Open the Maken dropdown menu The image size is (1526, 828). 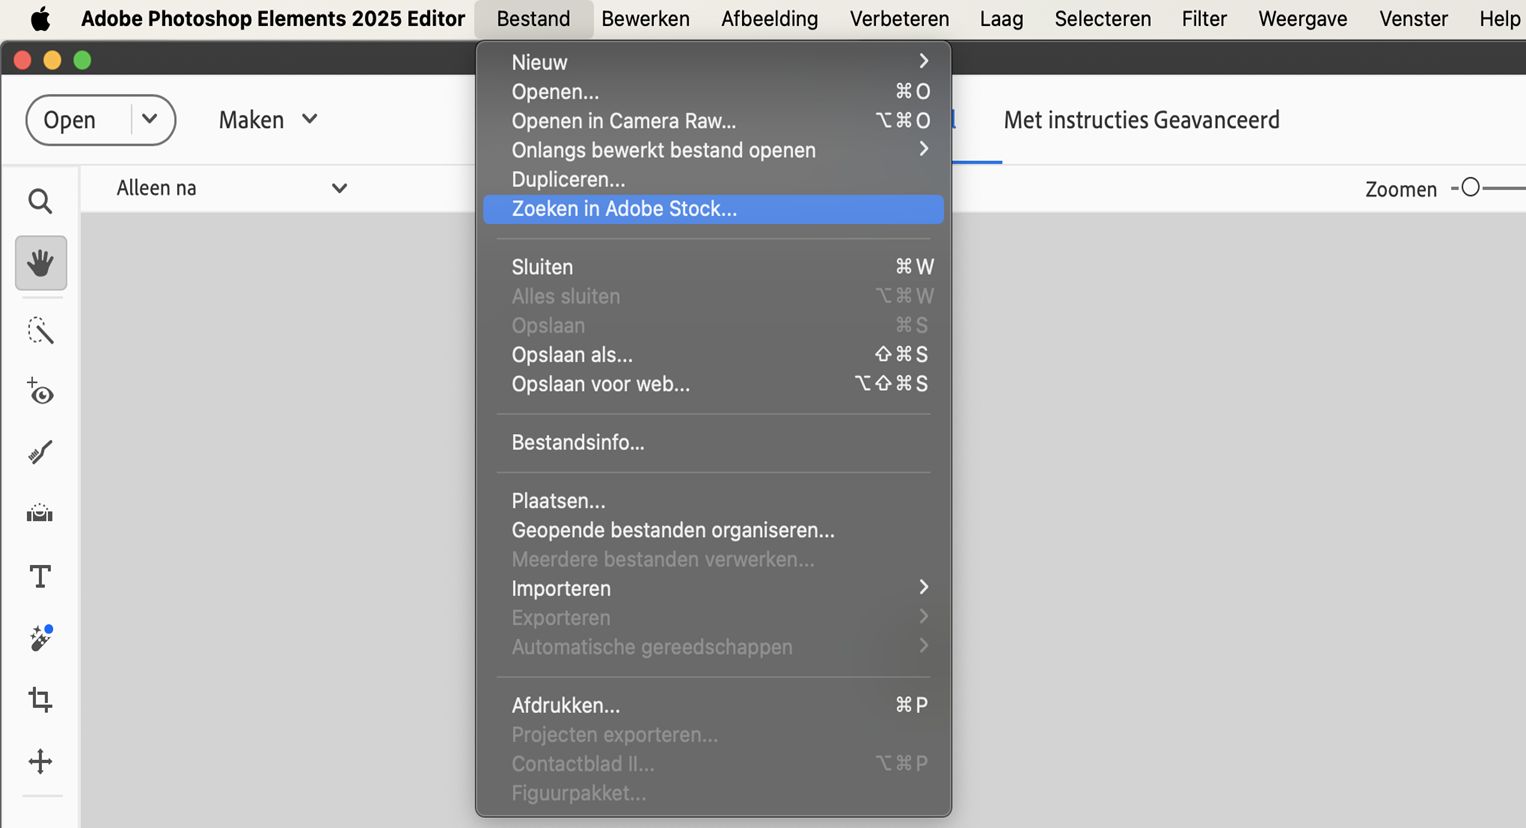pyautogui.click(x=267, y=120)
